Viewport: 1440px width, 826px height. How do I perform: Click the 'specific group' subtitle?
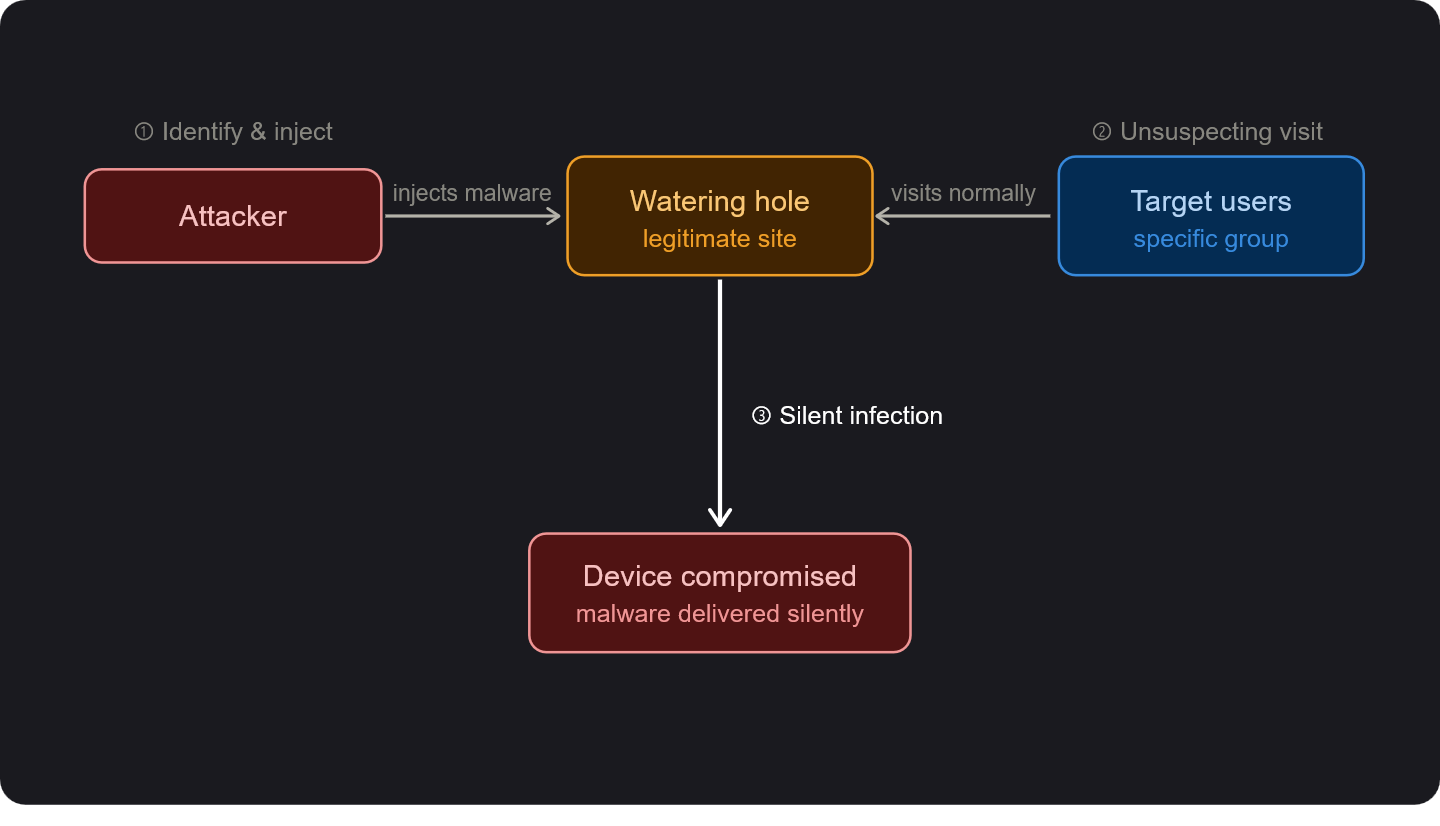click(x=1211, y=239)
